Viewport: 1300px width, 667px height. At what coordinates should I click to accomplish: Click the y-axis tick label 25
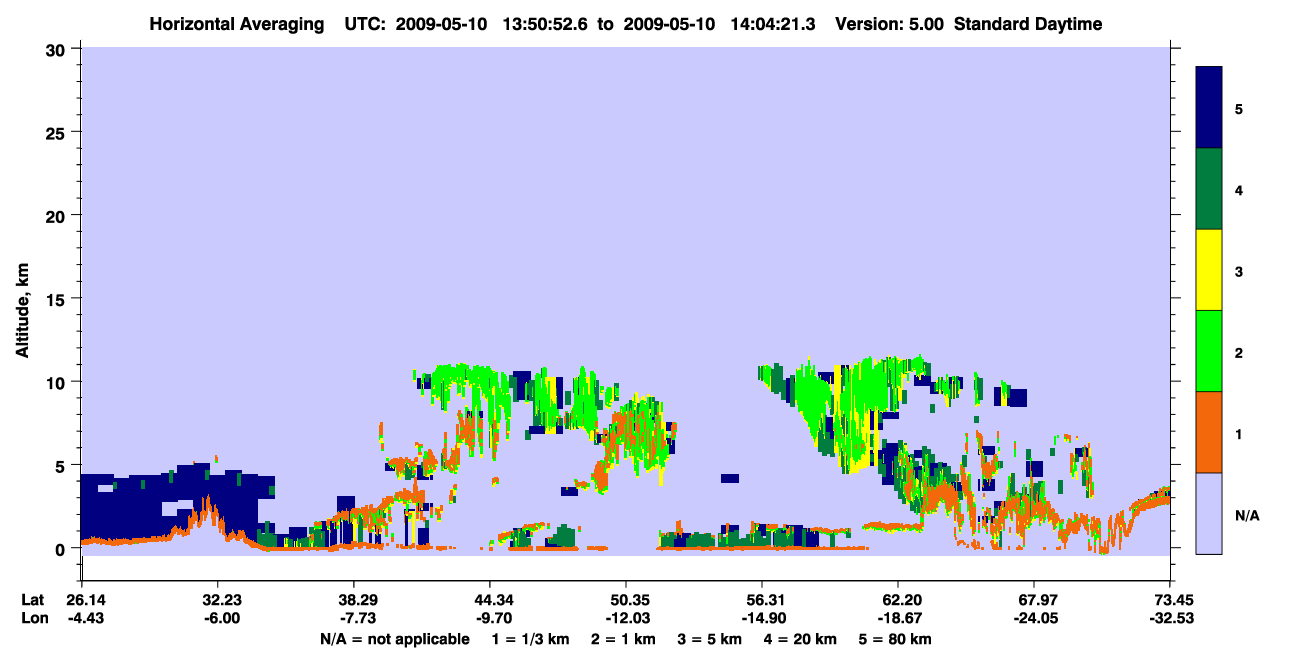point(58,132)
